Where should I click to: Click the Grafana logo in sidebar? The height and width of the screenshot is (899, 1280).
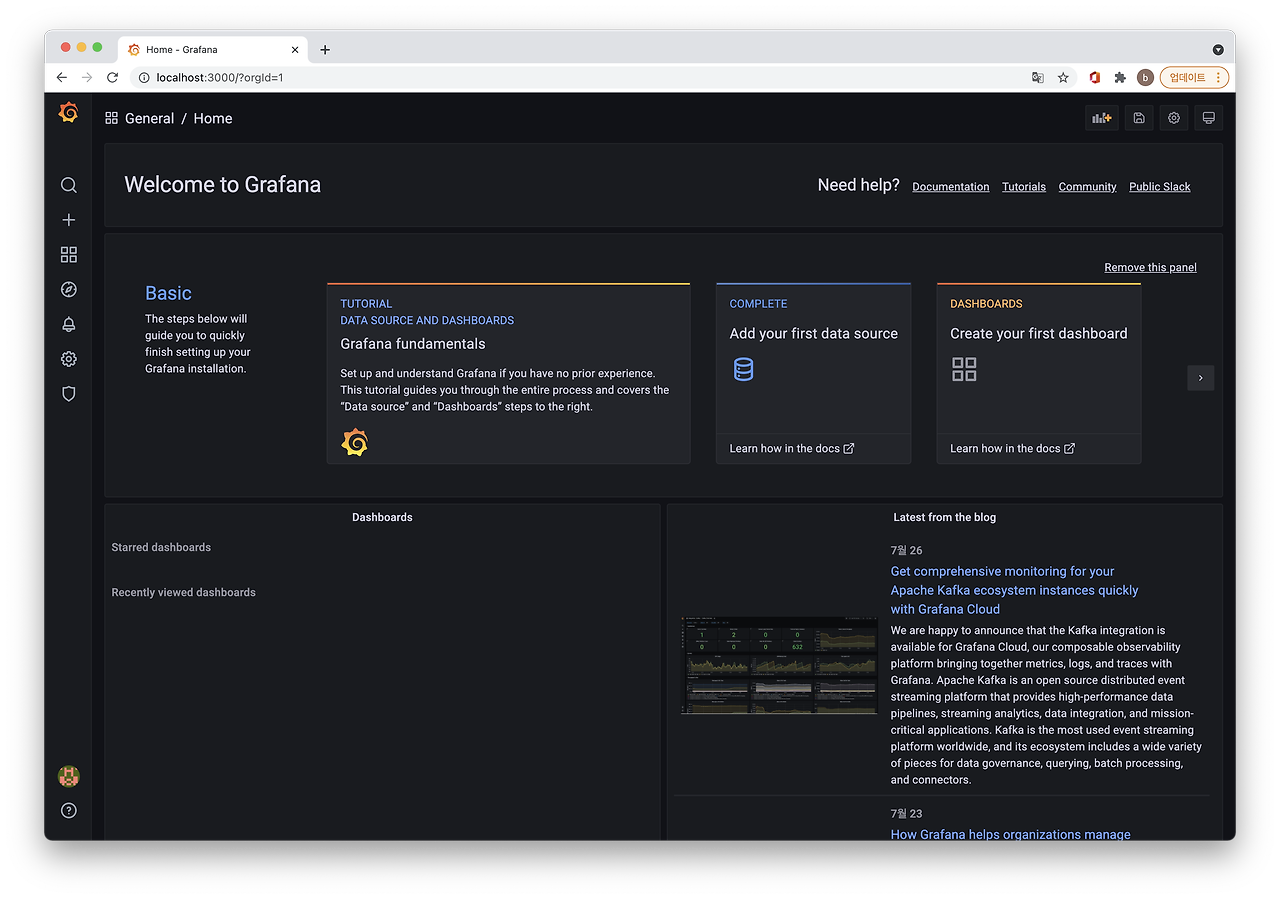[68, 113]
